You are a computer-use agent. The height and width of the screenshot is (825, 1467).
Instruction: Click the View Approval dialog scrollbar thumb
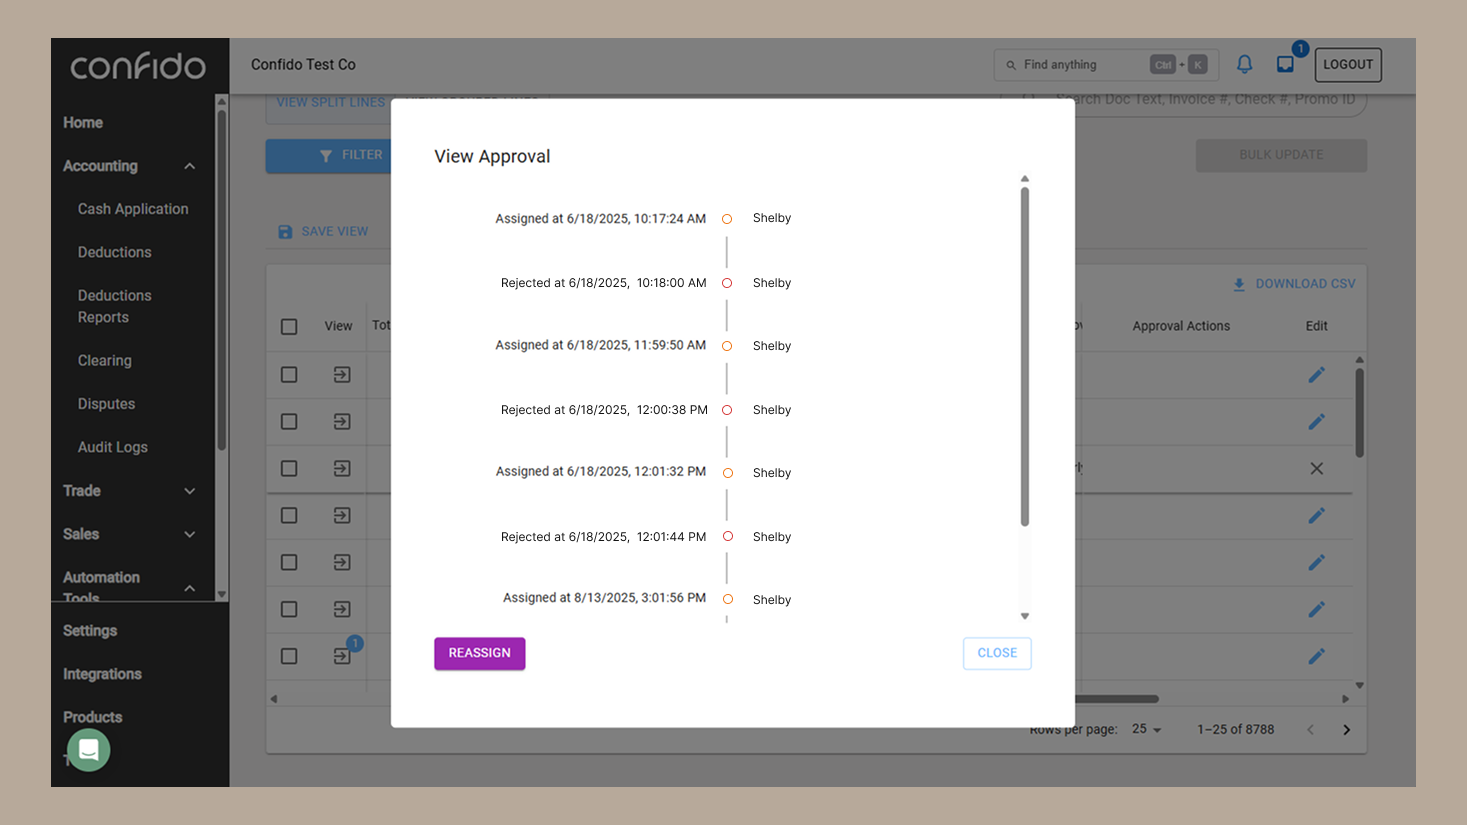1025,357
